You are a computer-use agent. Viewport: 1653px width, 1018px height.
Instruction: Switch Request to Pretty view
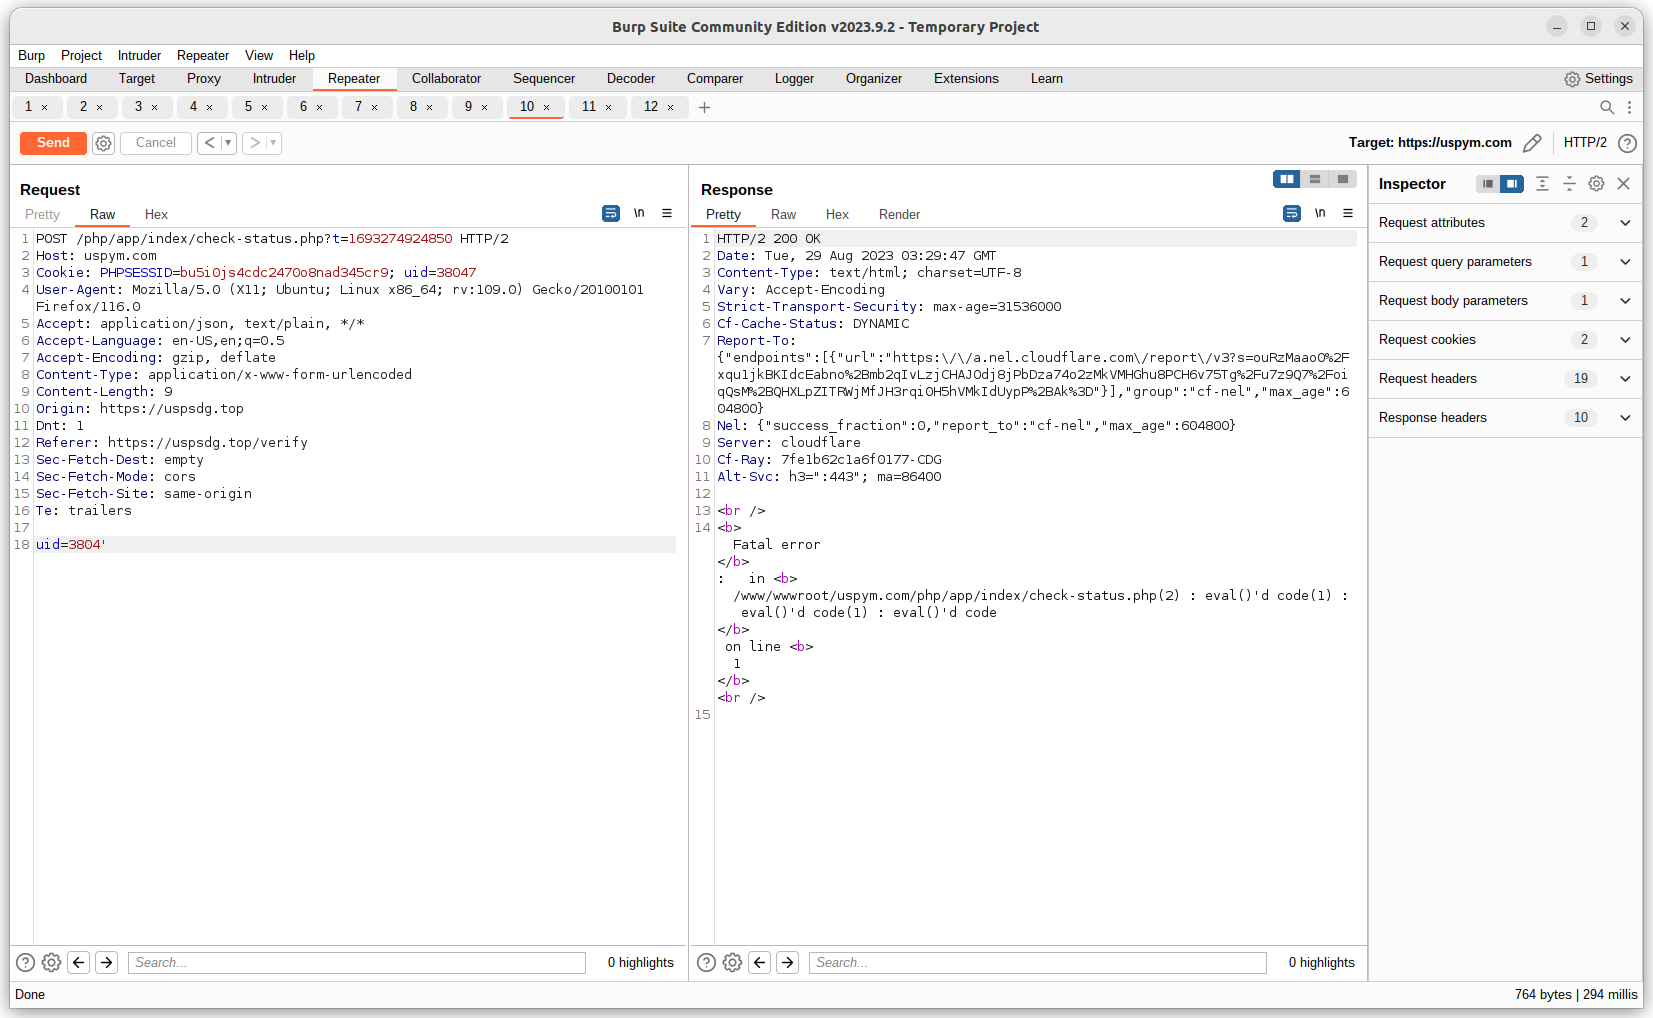(x=42, y=214)
